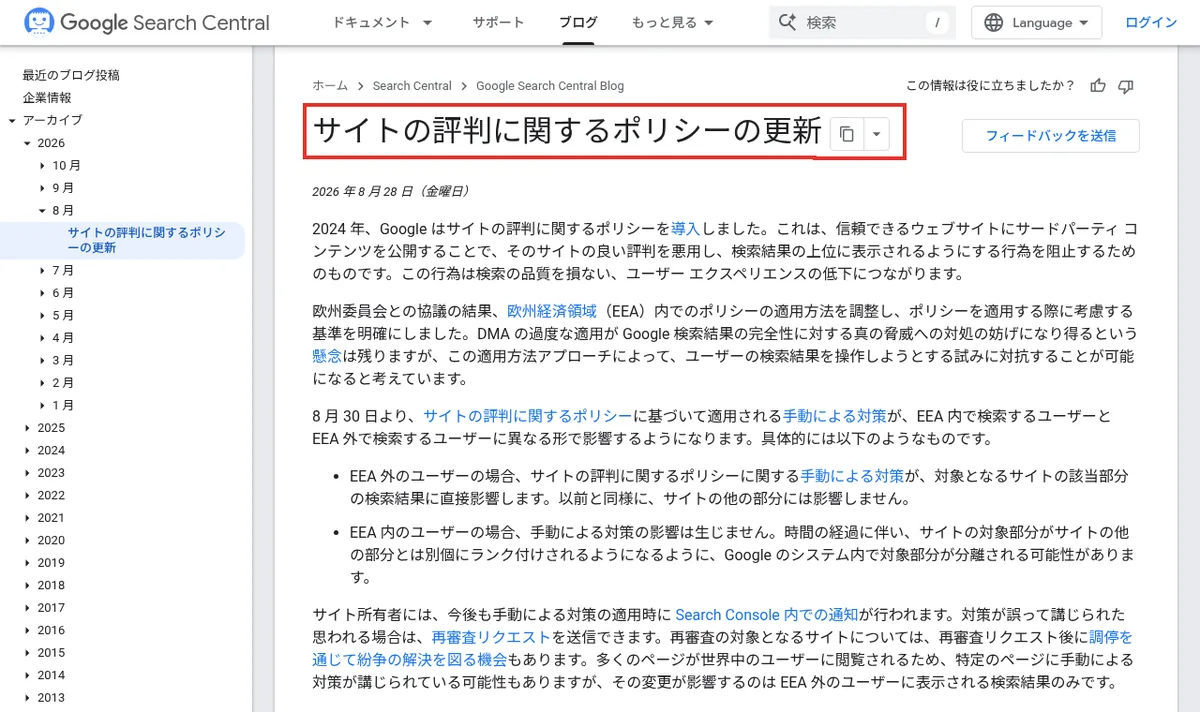Open サイトの評判に関するポリシー link in third paragraph
Screen dimensions: 1200x712
(x=528, y=415)
